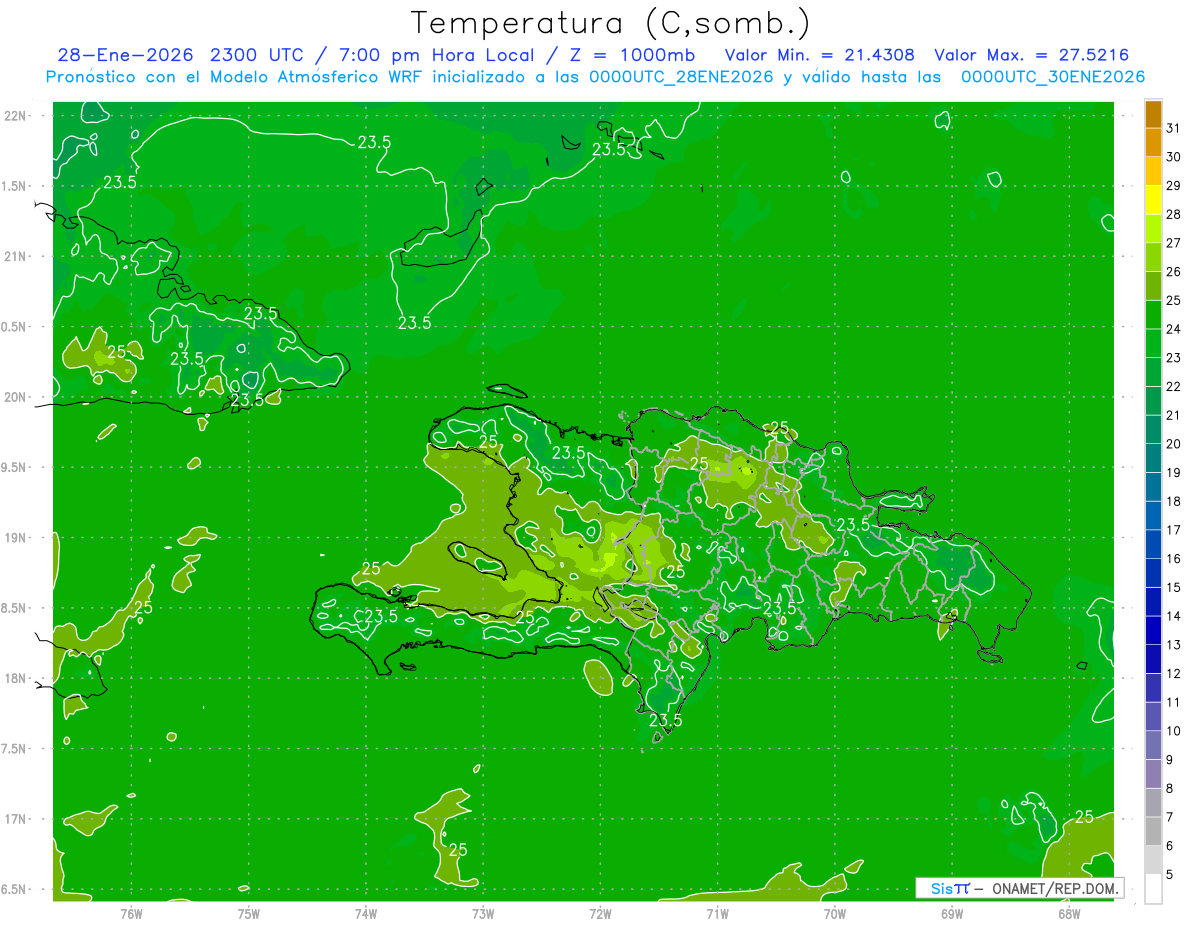Pick the yellow swatch between 28 and 29
The height and width of the screenshot is (927, 1200).
point(1153,200)
